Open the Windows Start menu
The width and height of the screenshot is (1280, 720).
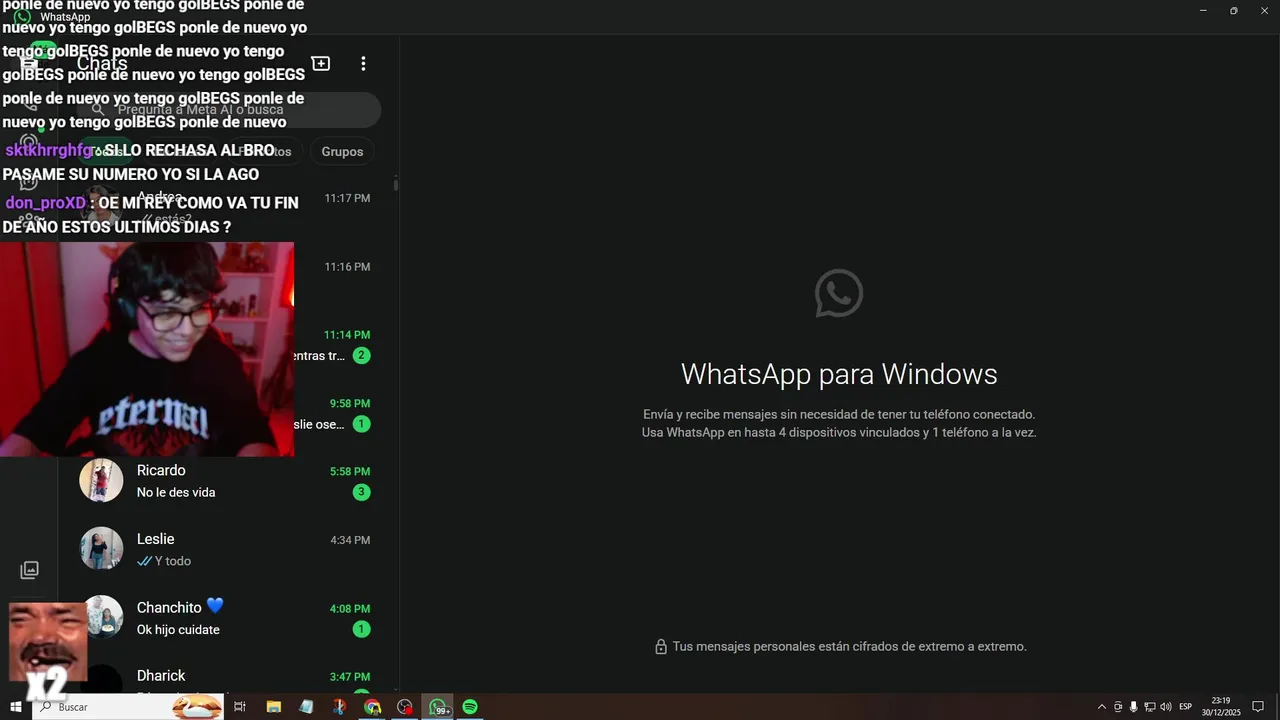(16, 707)
